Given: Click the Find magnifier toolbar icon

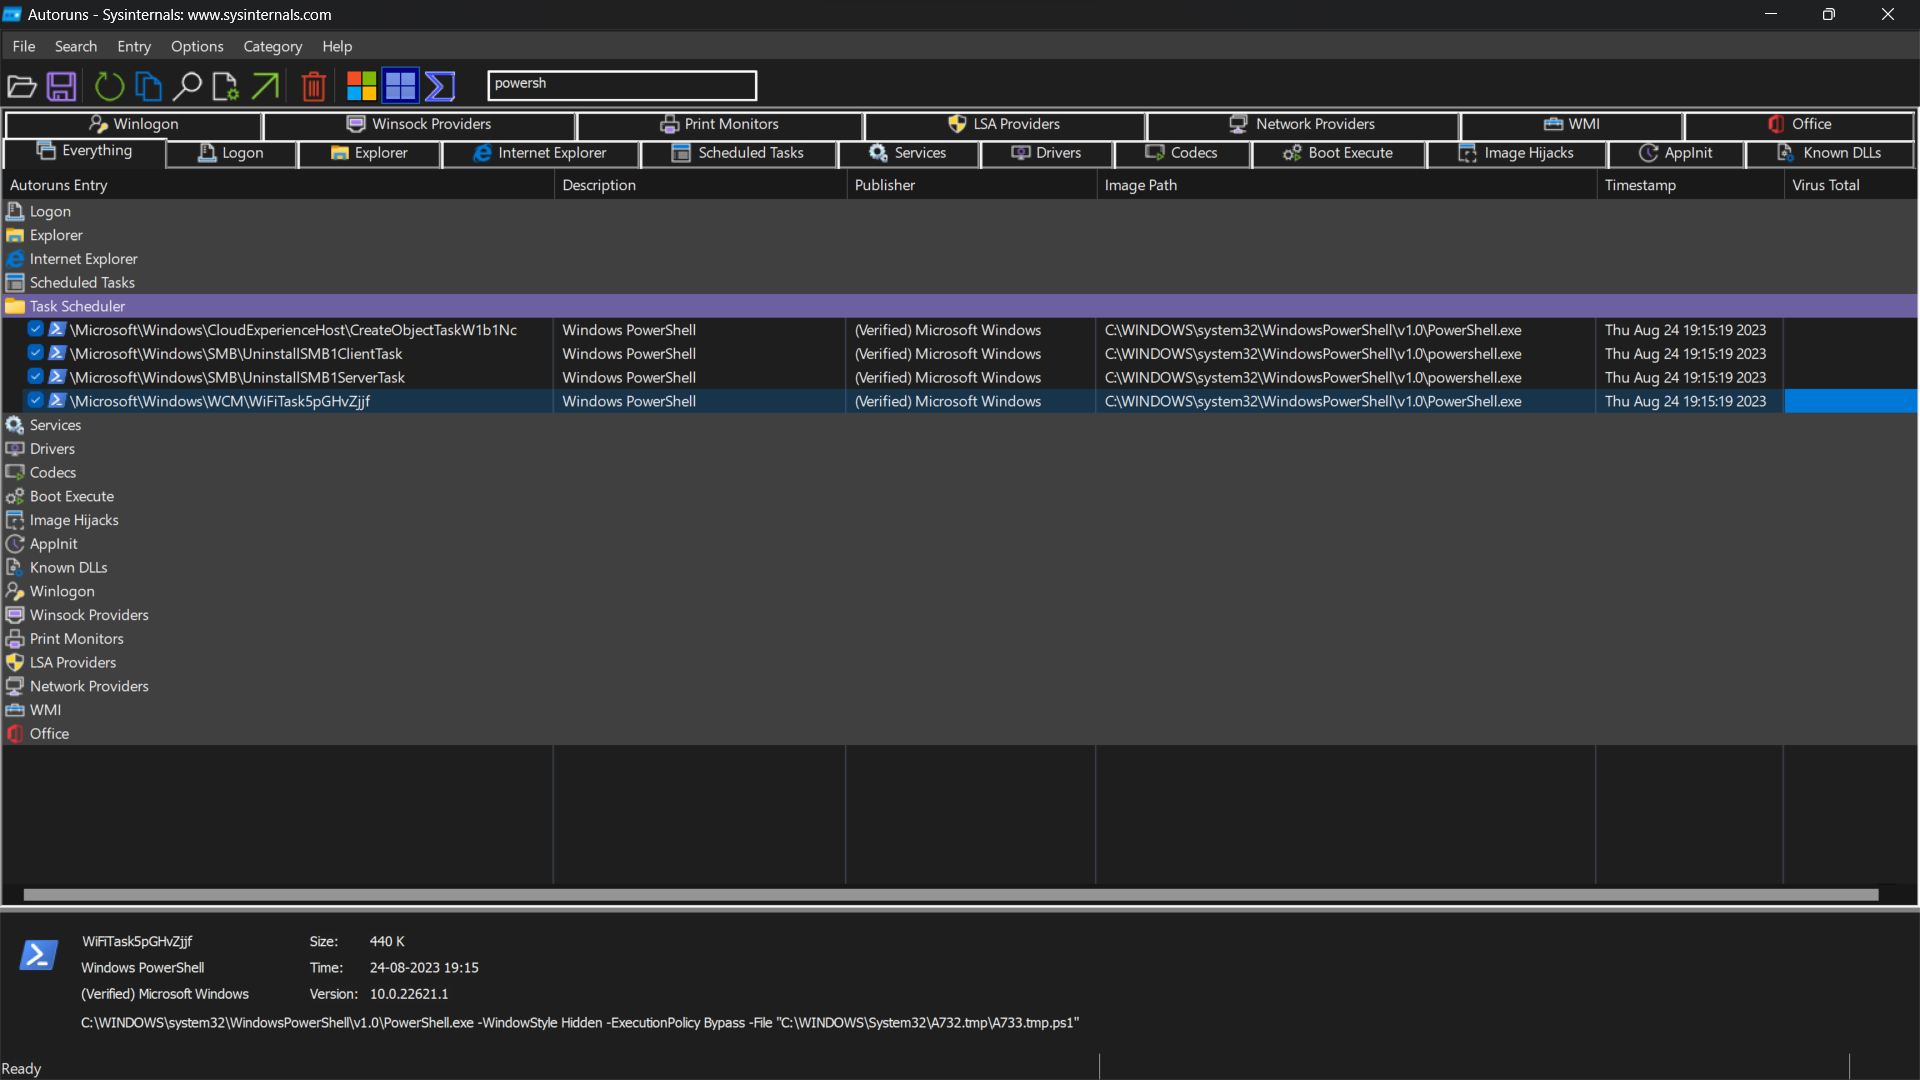Looking at the screenshot, I should click(x=187, y=87).
